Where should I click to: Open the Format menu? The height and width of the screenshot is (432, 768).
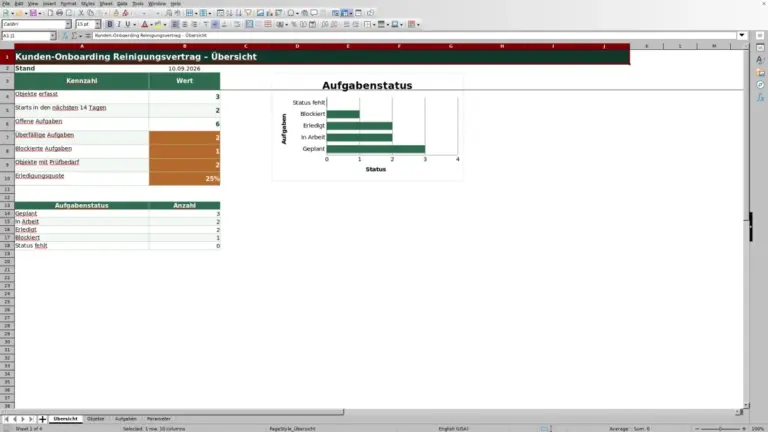click(68, 3)
